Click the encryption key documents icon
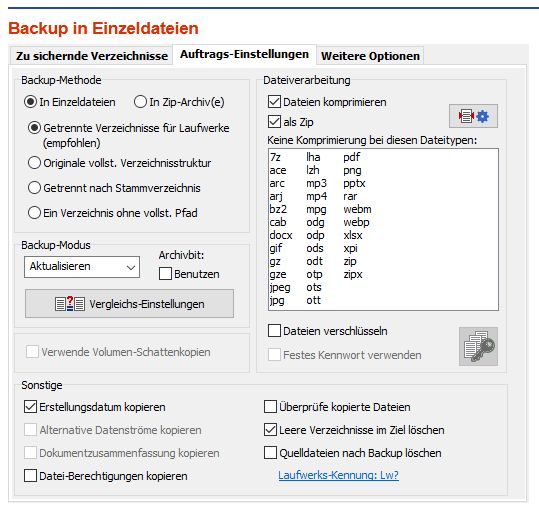Viewport: 539px width, 510px height. click(x=478, y=346)
